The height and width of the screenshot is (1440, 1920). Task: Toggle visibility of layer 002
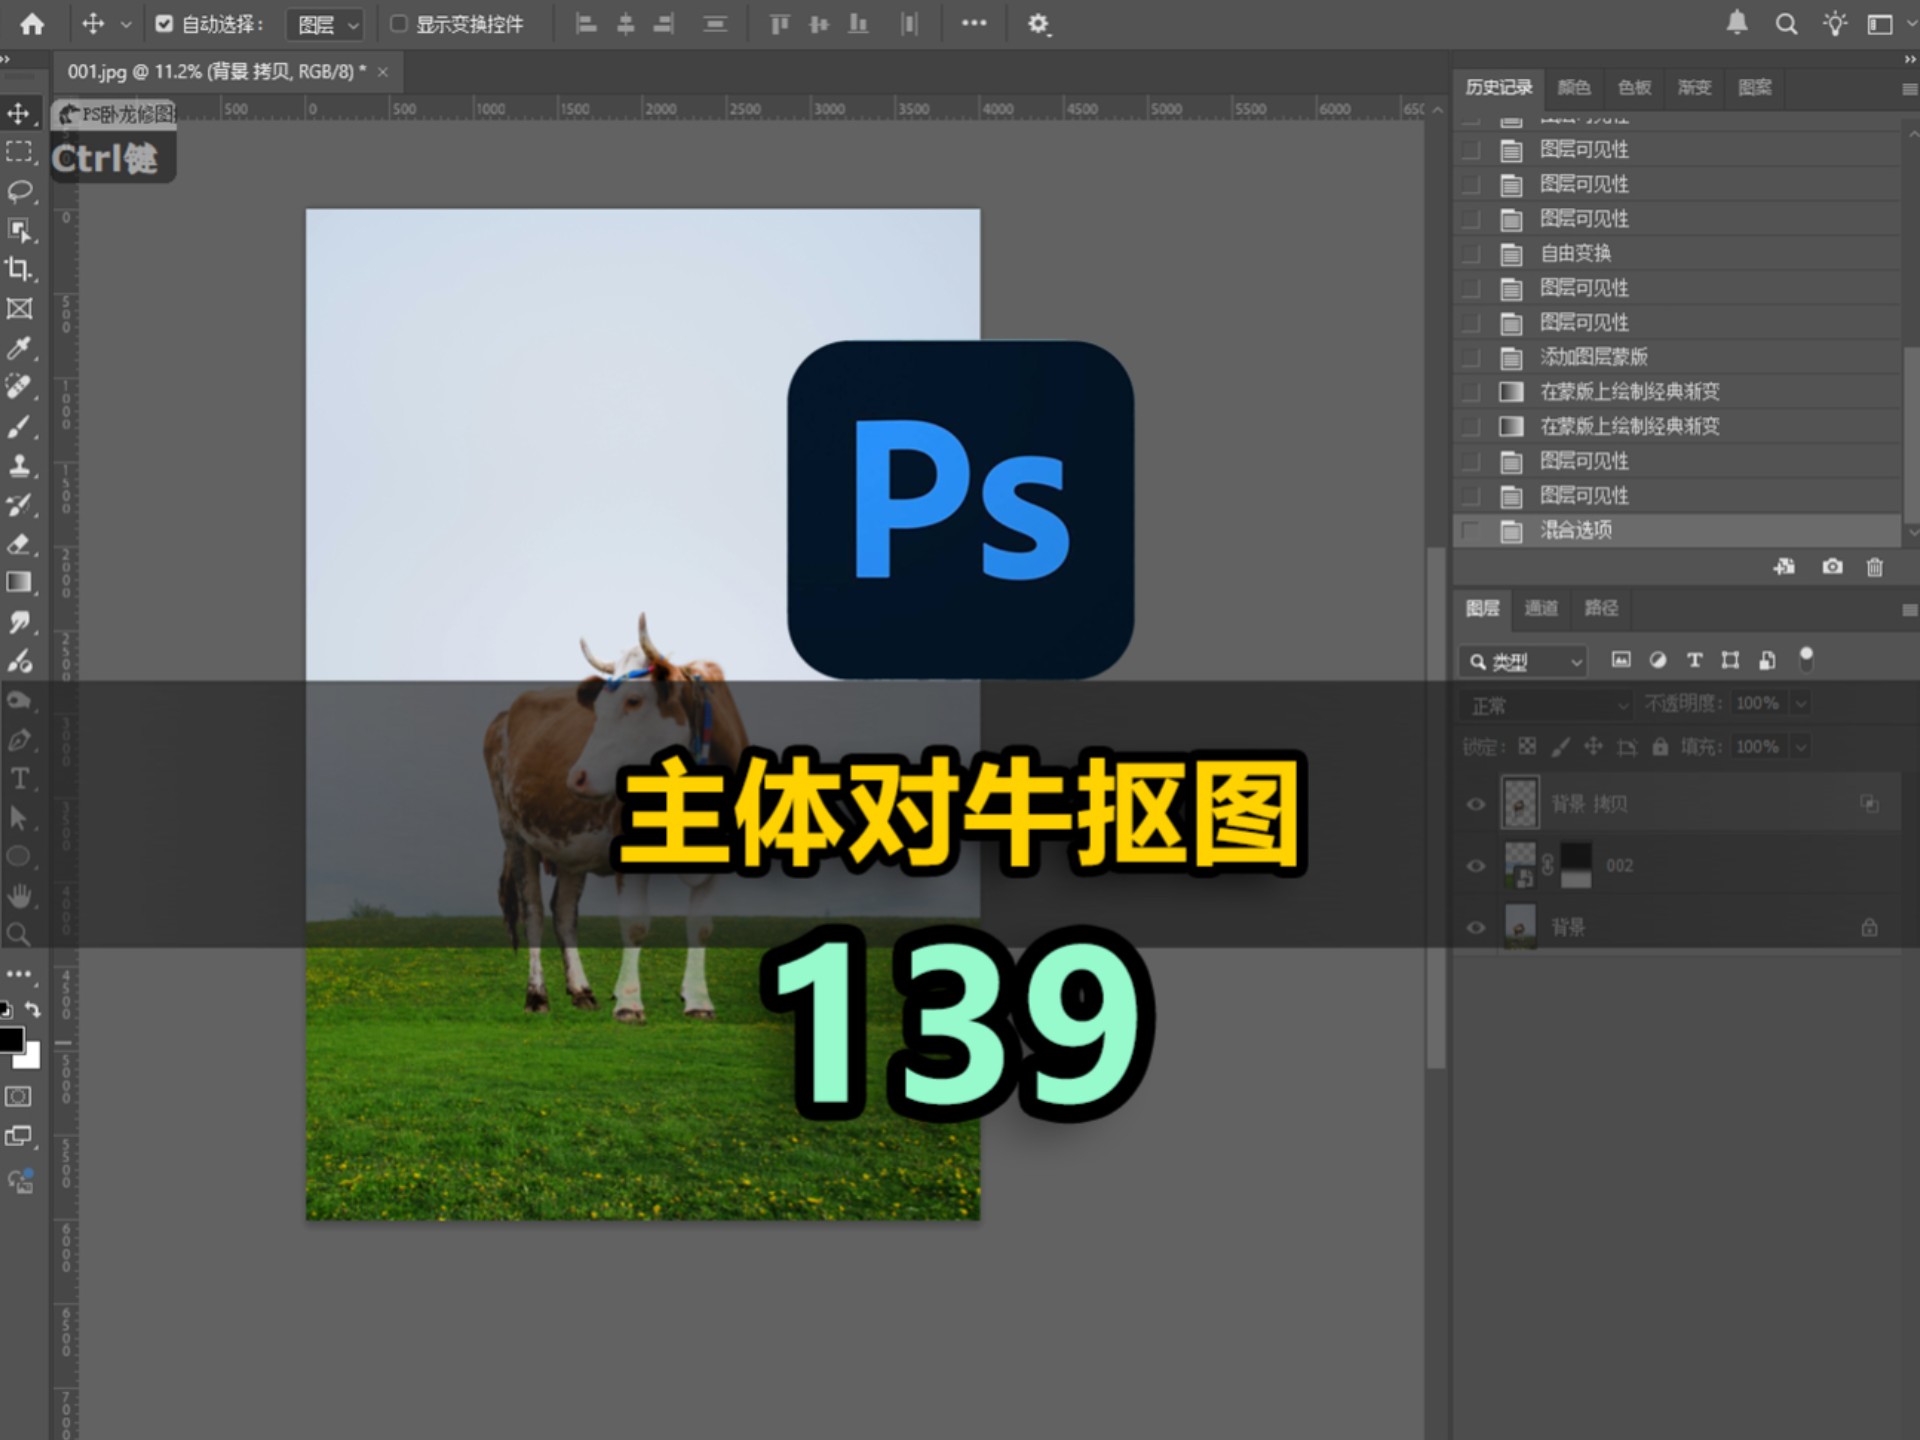pos(1476,866)
